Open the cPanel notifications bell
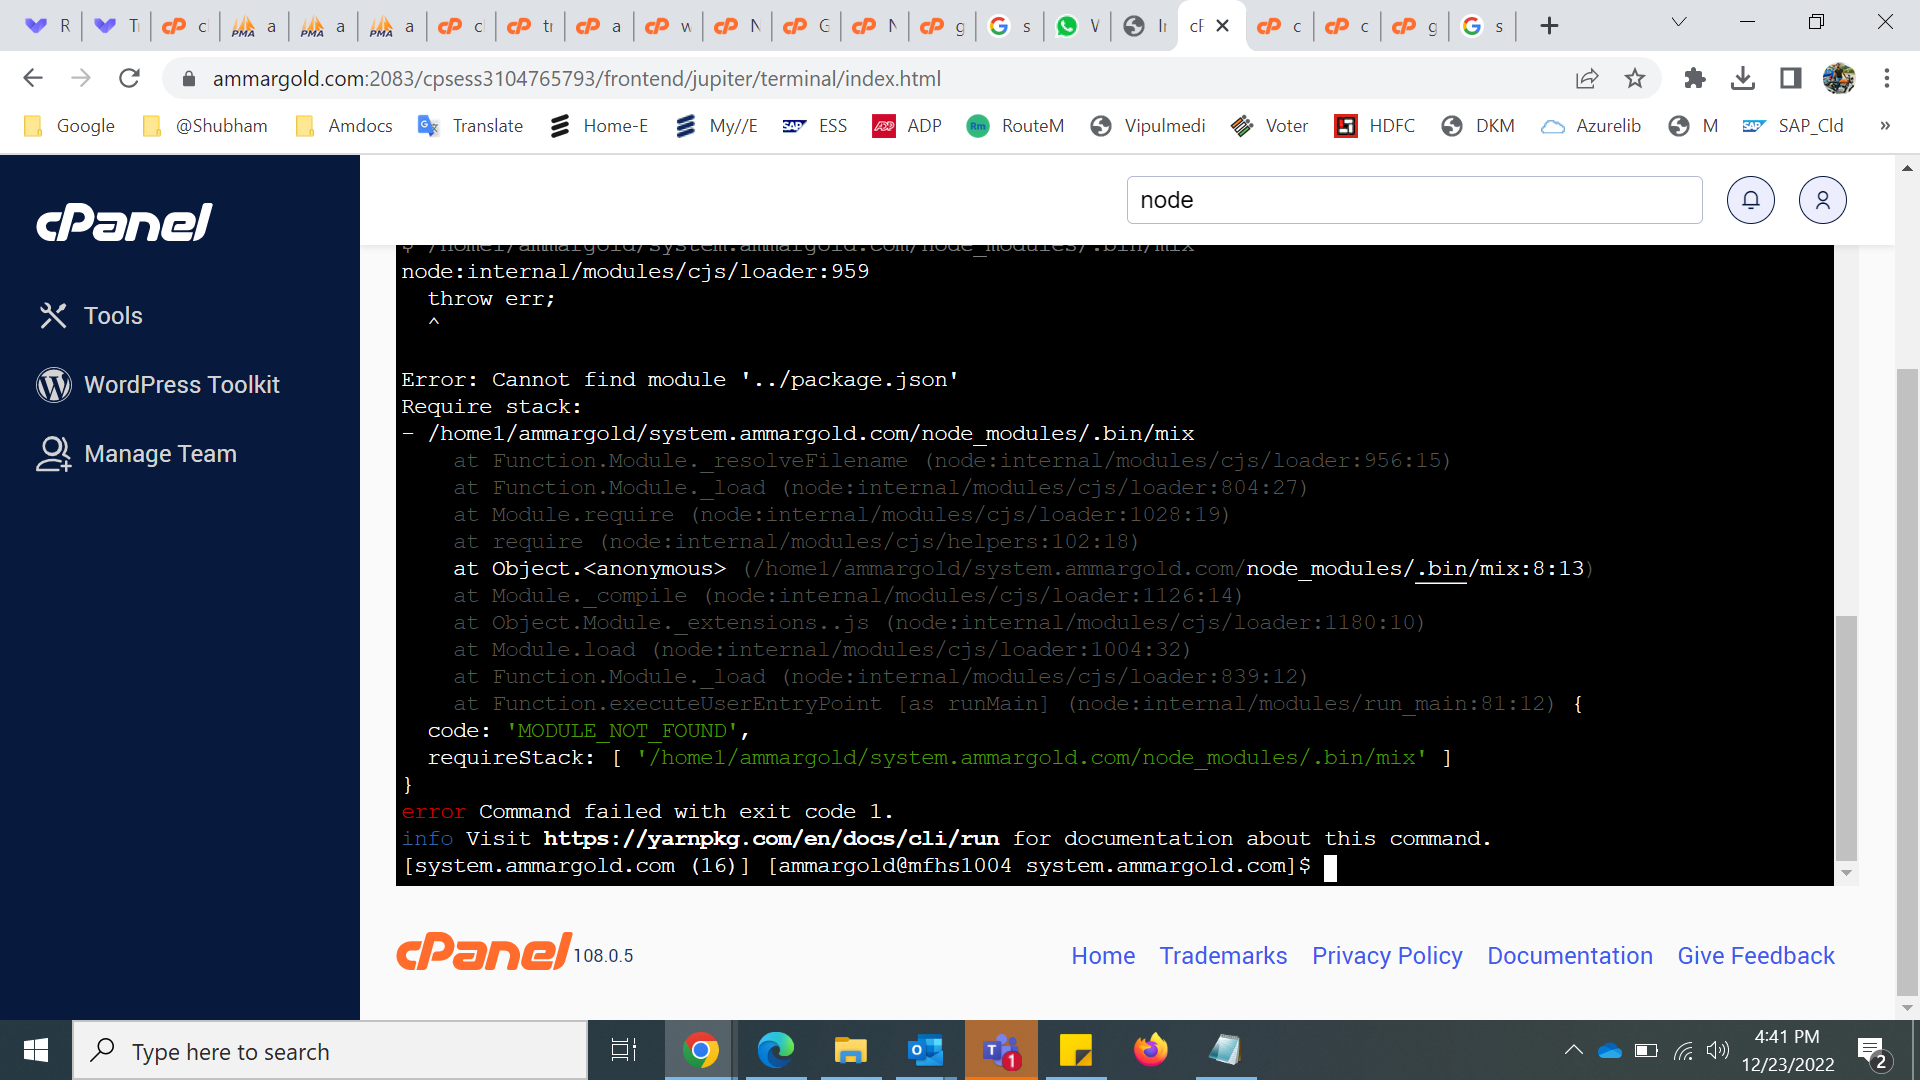Image resolution: width=1920 pixels, height=1080 pixels. pos(1750,200)
